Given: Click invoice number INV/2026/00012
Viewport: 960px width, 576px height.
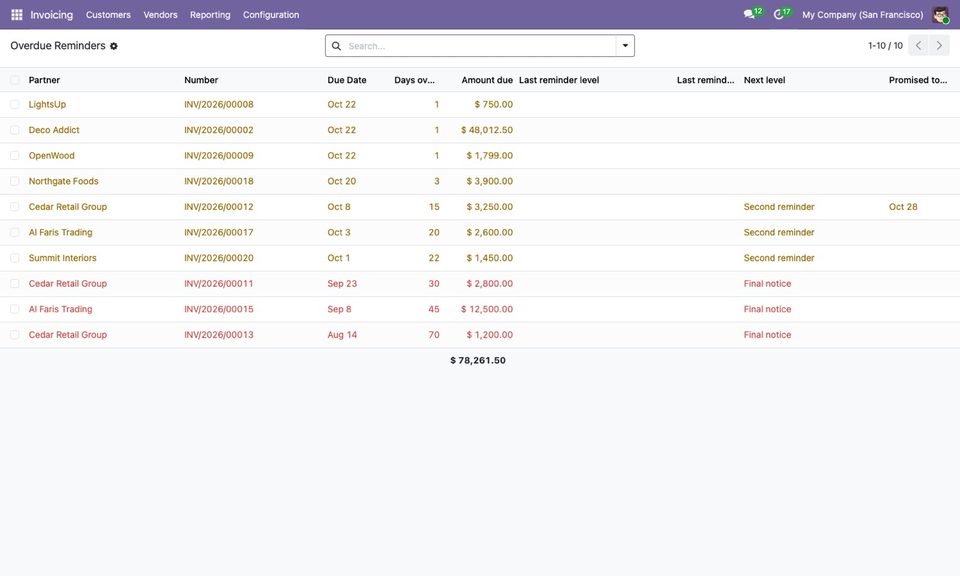Looking at the screenshot, I should (x=219, y=207).
